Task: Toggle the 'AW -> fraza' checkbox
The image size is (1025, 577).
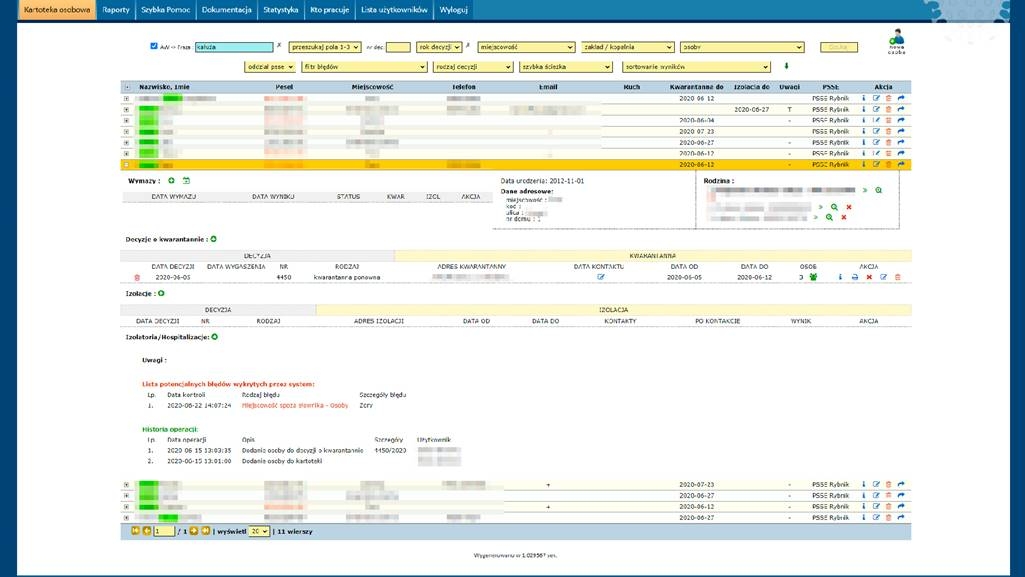Action: click(x=153, y=46)
